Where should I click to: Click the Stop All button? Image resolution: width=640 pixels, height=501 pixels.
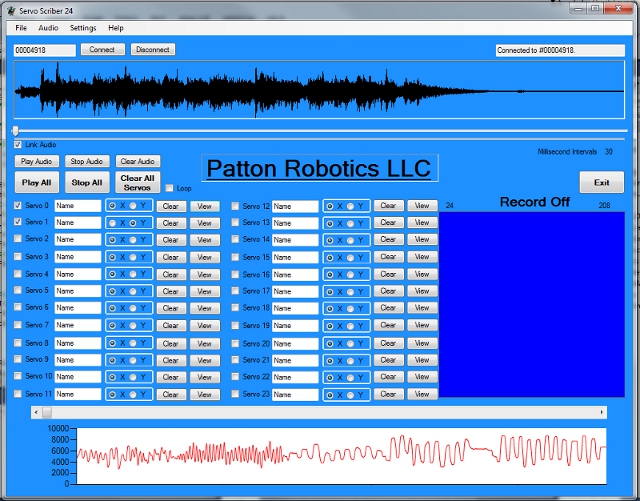(x=87, y=182)
